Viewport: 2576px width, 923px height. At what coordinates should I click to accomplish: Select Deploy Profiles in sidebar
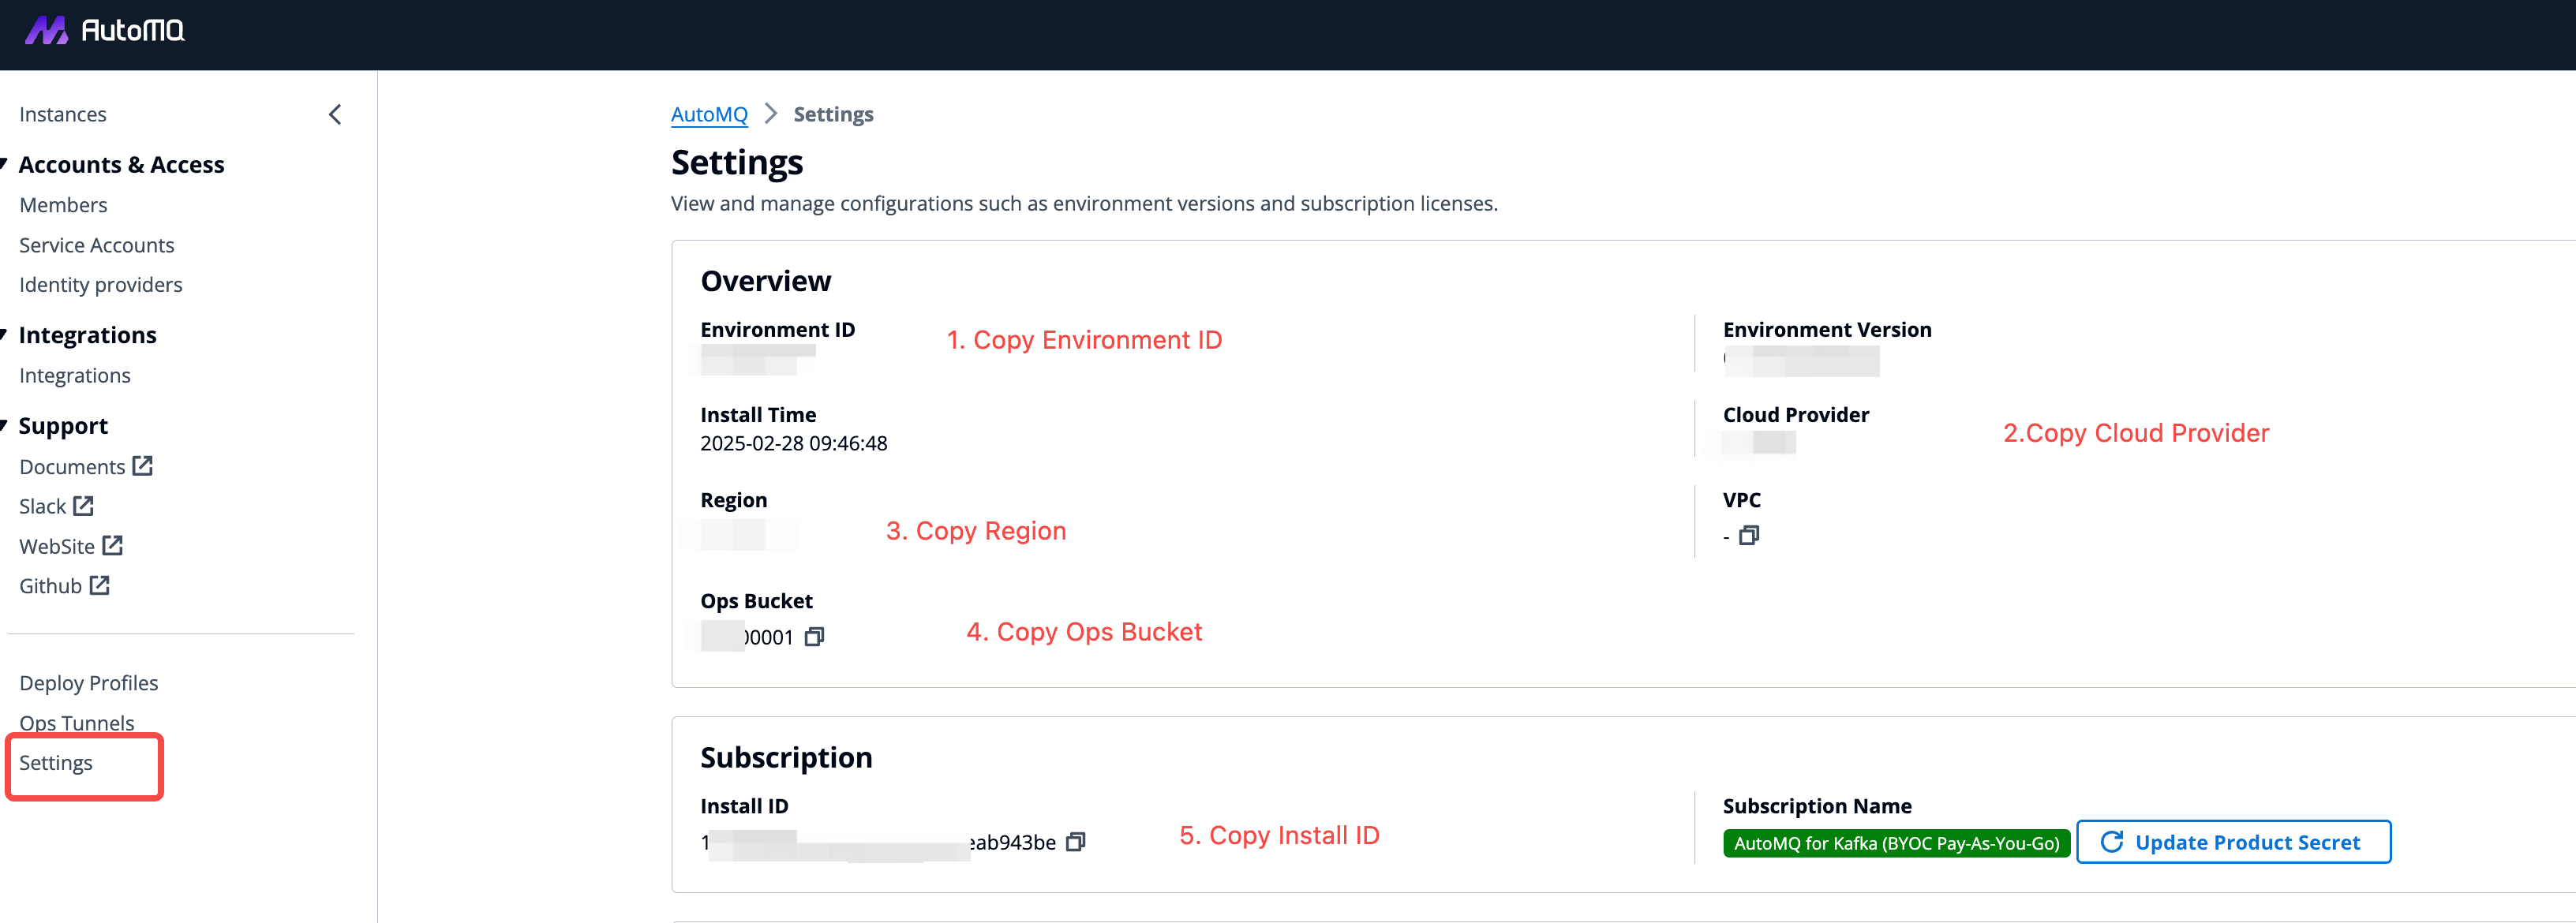pos(88,683)
